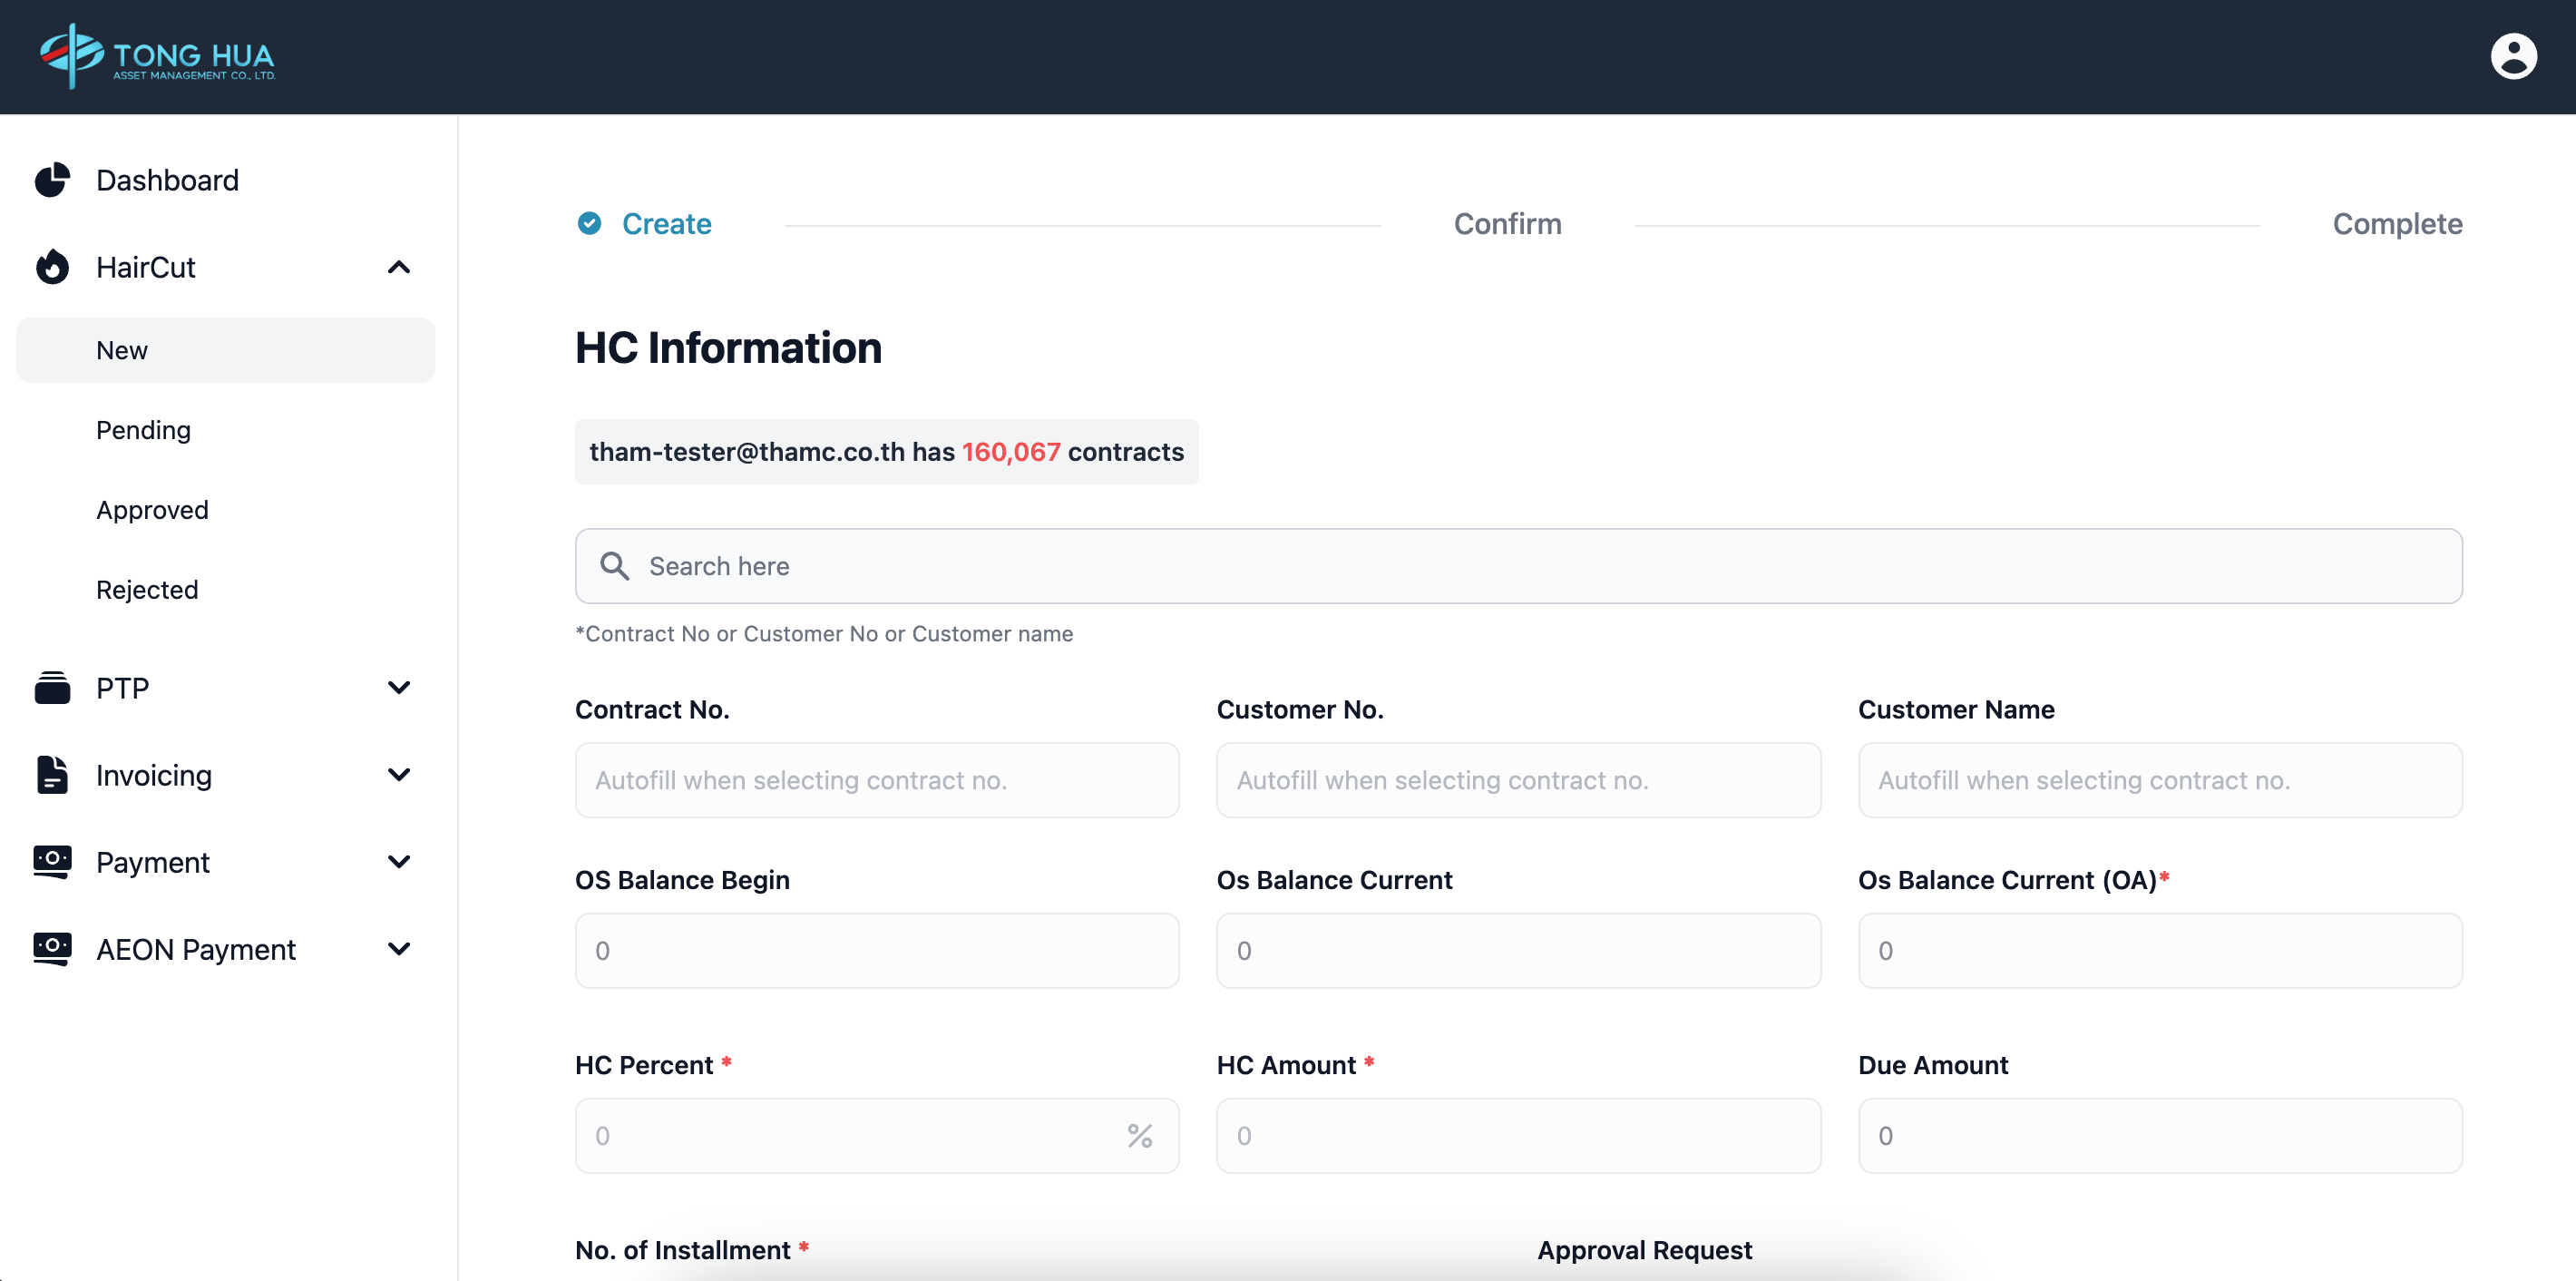Click the HC Percent input field

coord(850,1136)
